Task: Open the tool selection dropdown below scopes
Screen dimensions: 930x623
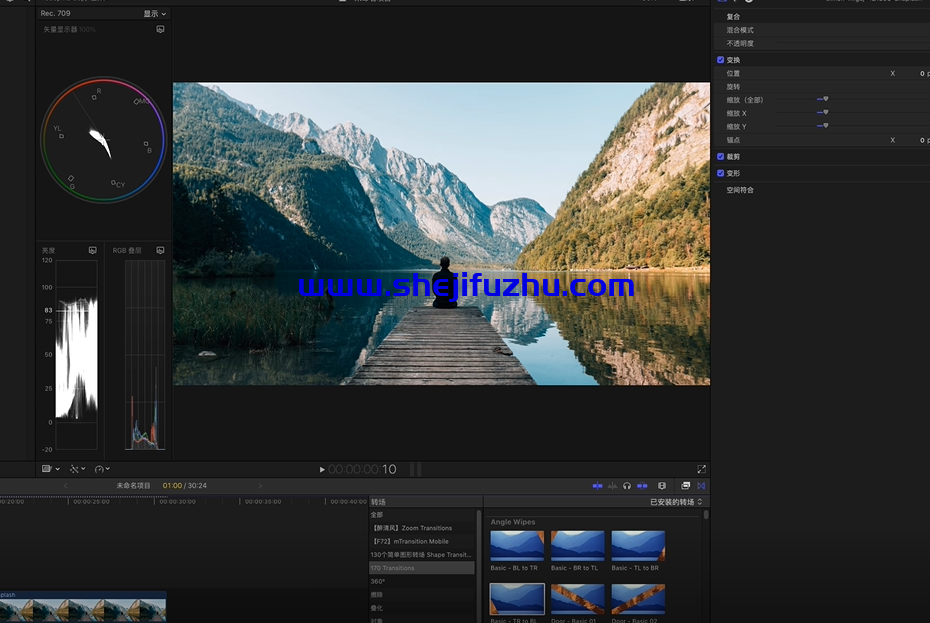Action: point(77,469)
